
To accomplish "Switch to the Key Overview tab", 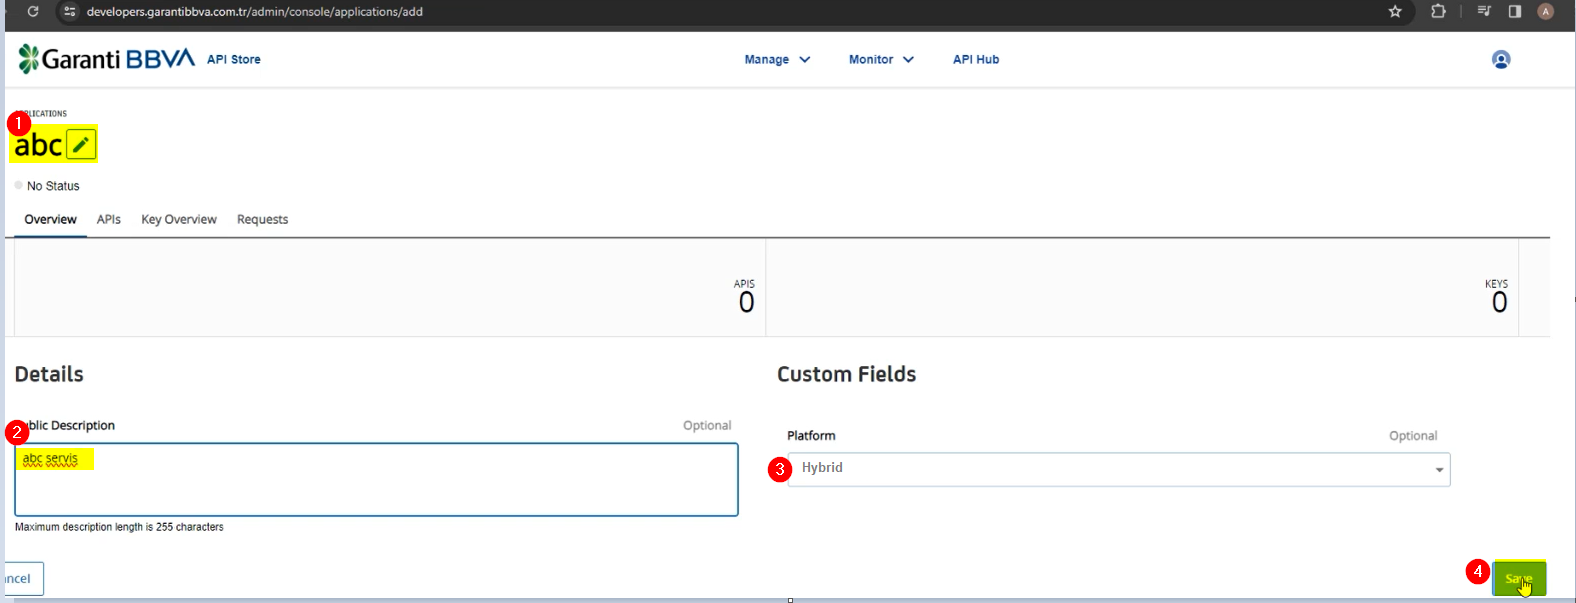I will pos(179,220).
